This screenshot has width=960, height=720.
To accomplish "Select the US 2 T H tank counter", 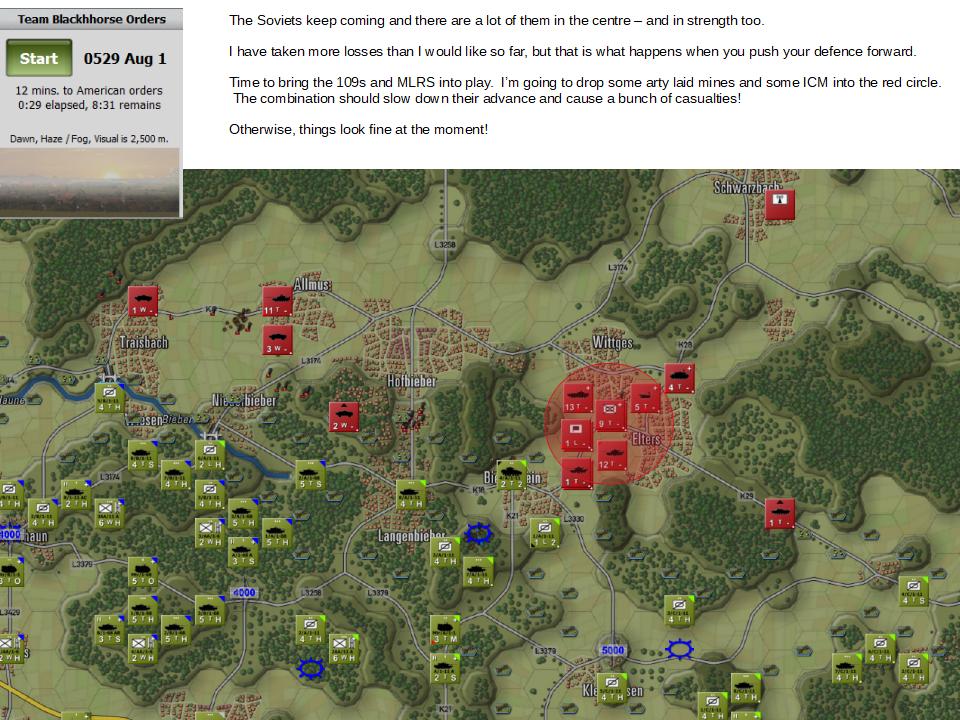I will click(76, 495).
